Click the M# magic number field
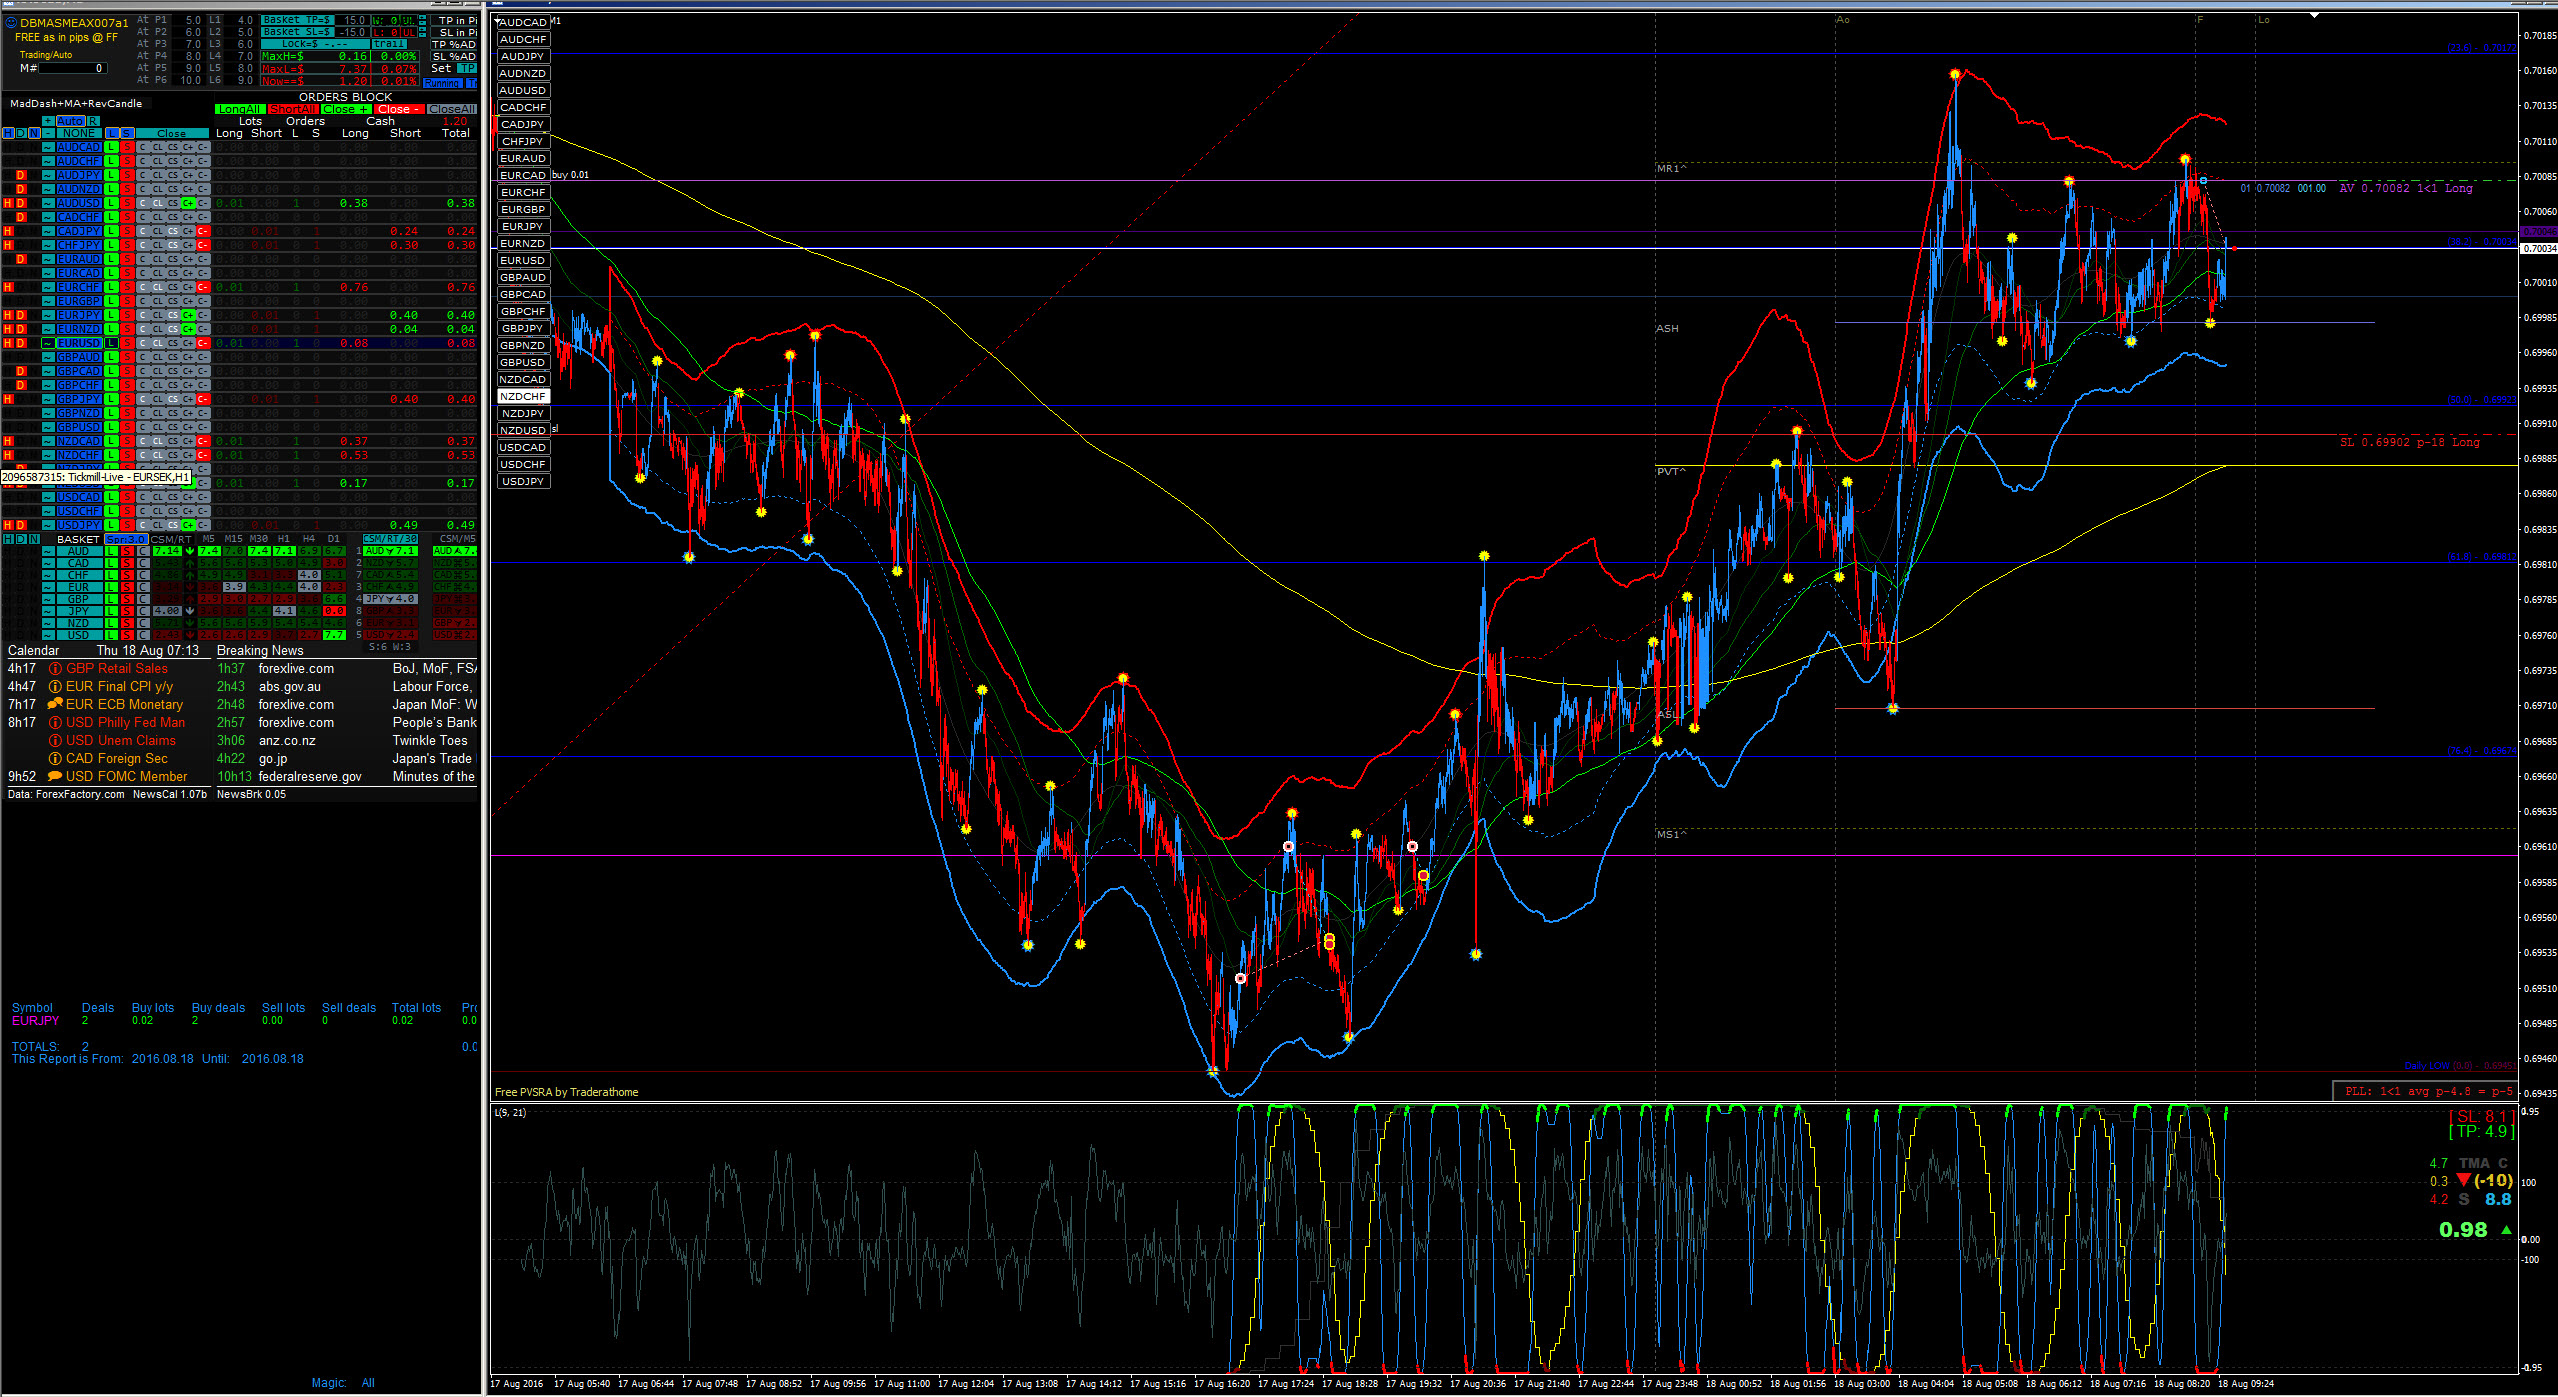This screenshot has width=2558, height=1397. (73, 68)
